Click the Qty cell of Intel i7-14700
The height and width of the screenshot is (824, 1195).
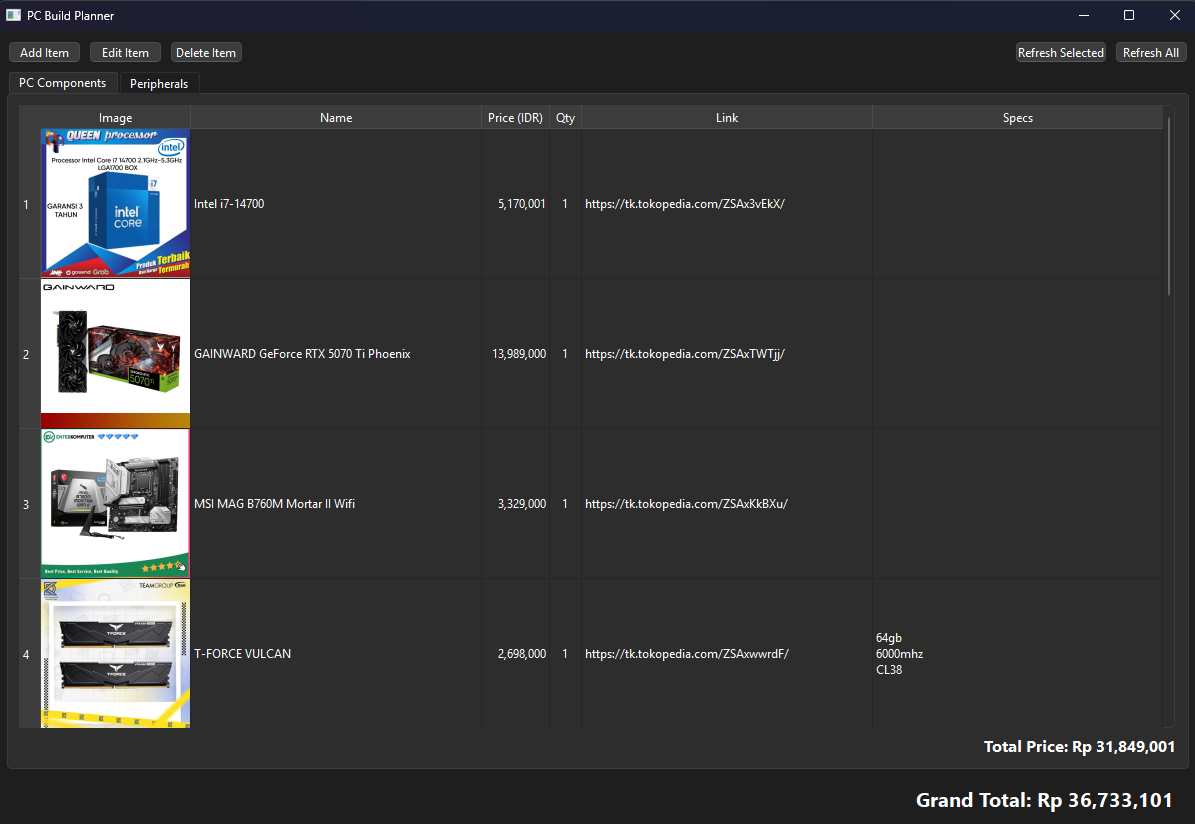(565, 204)
